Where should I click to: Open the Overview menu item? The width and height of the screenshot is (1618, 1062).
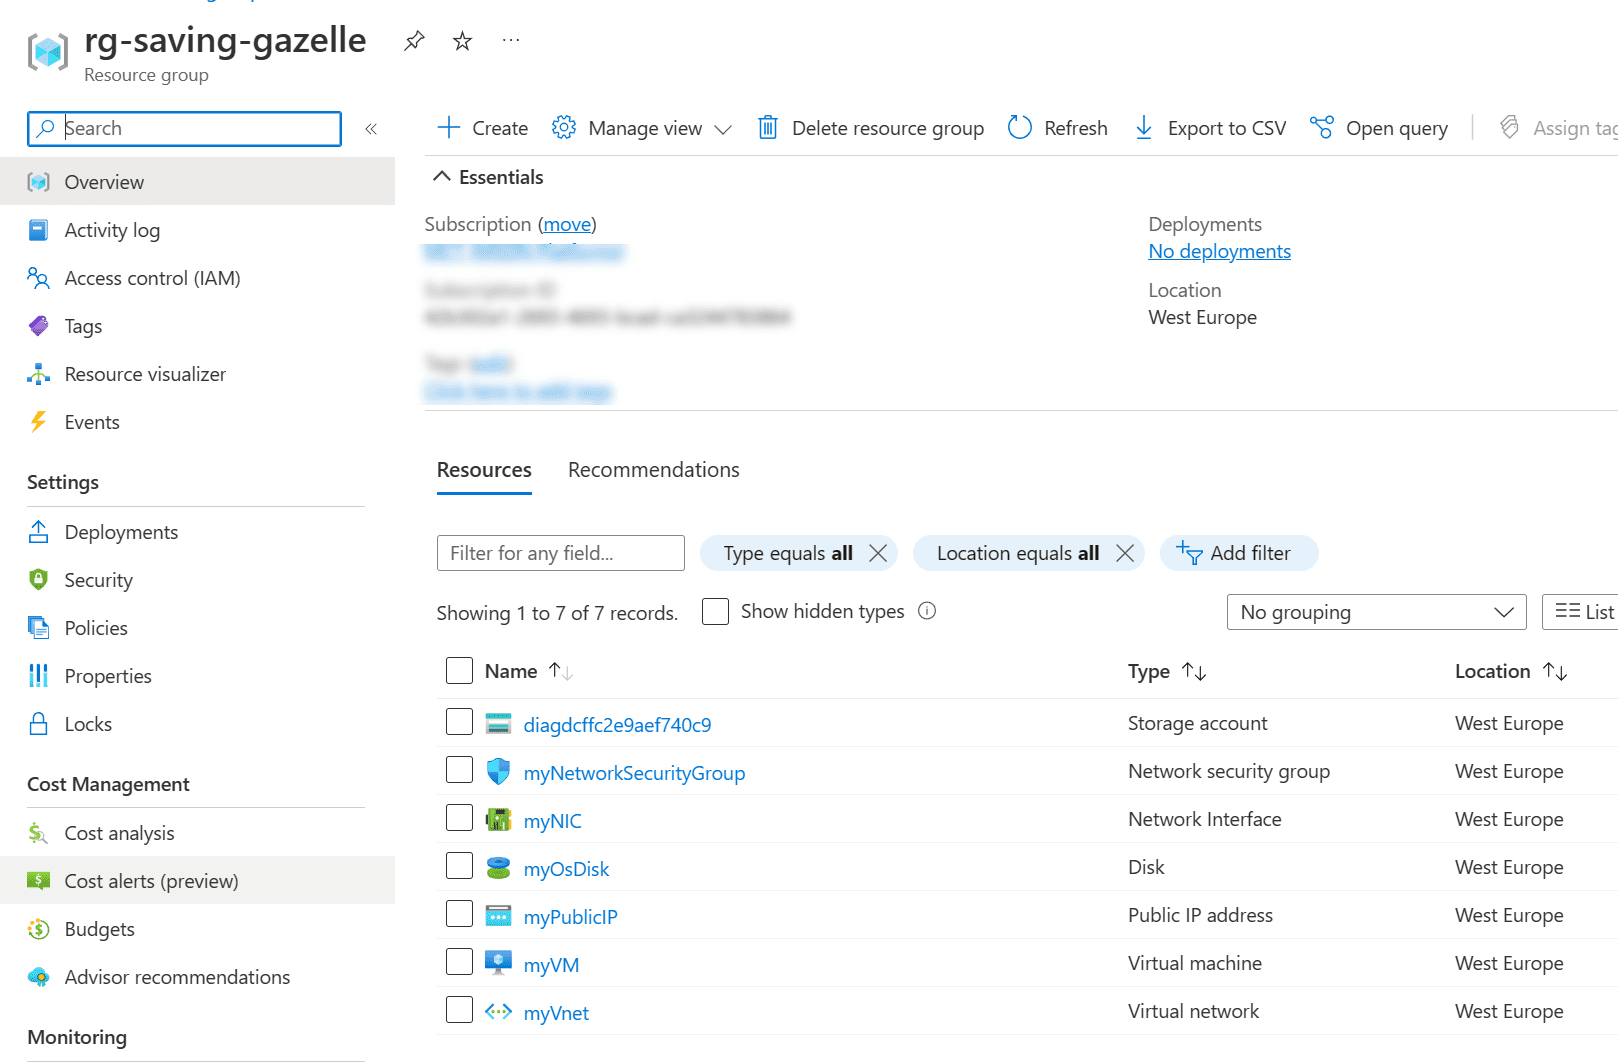click(x=197, y=182)
